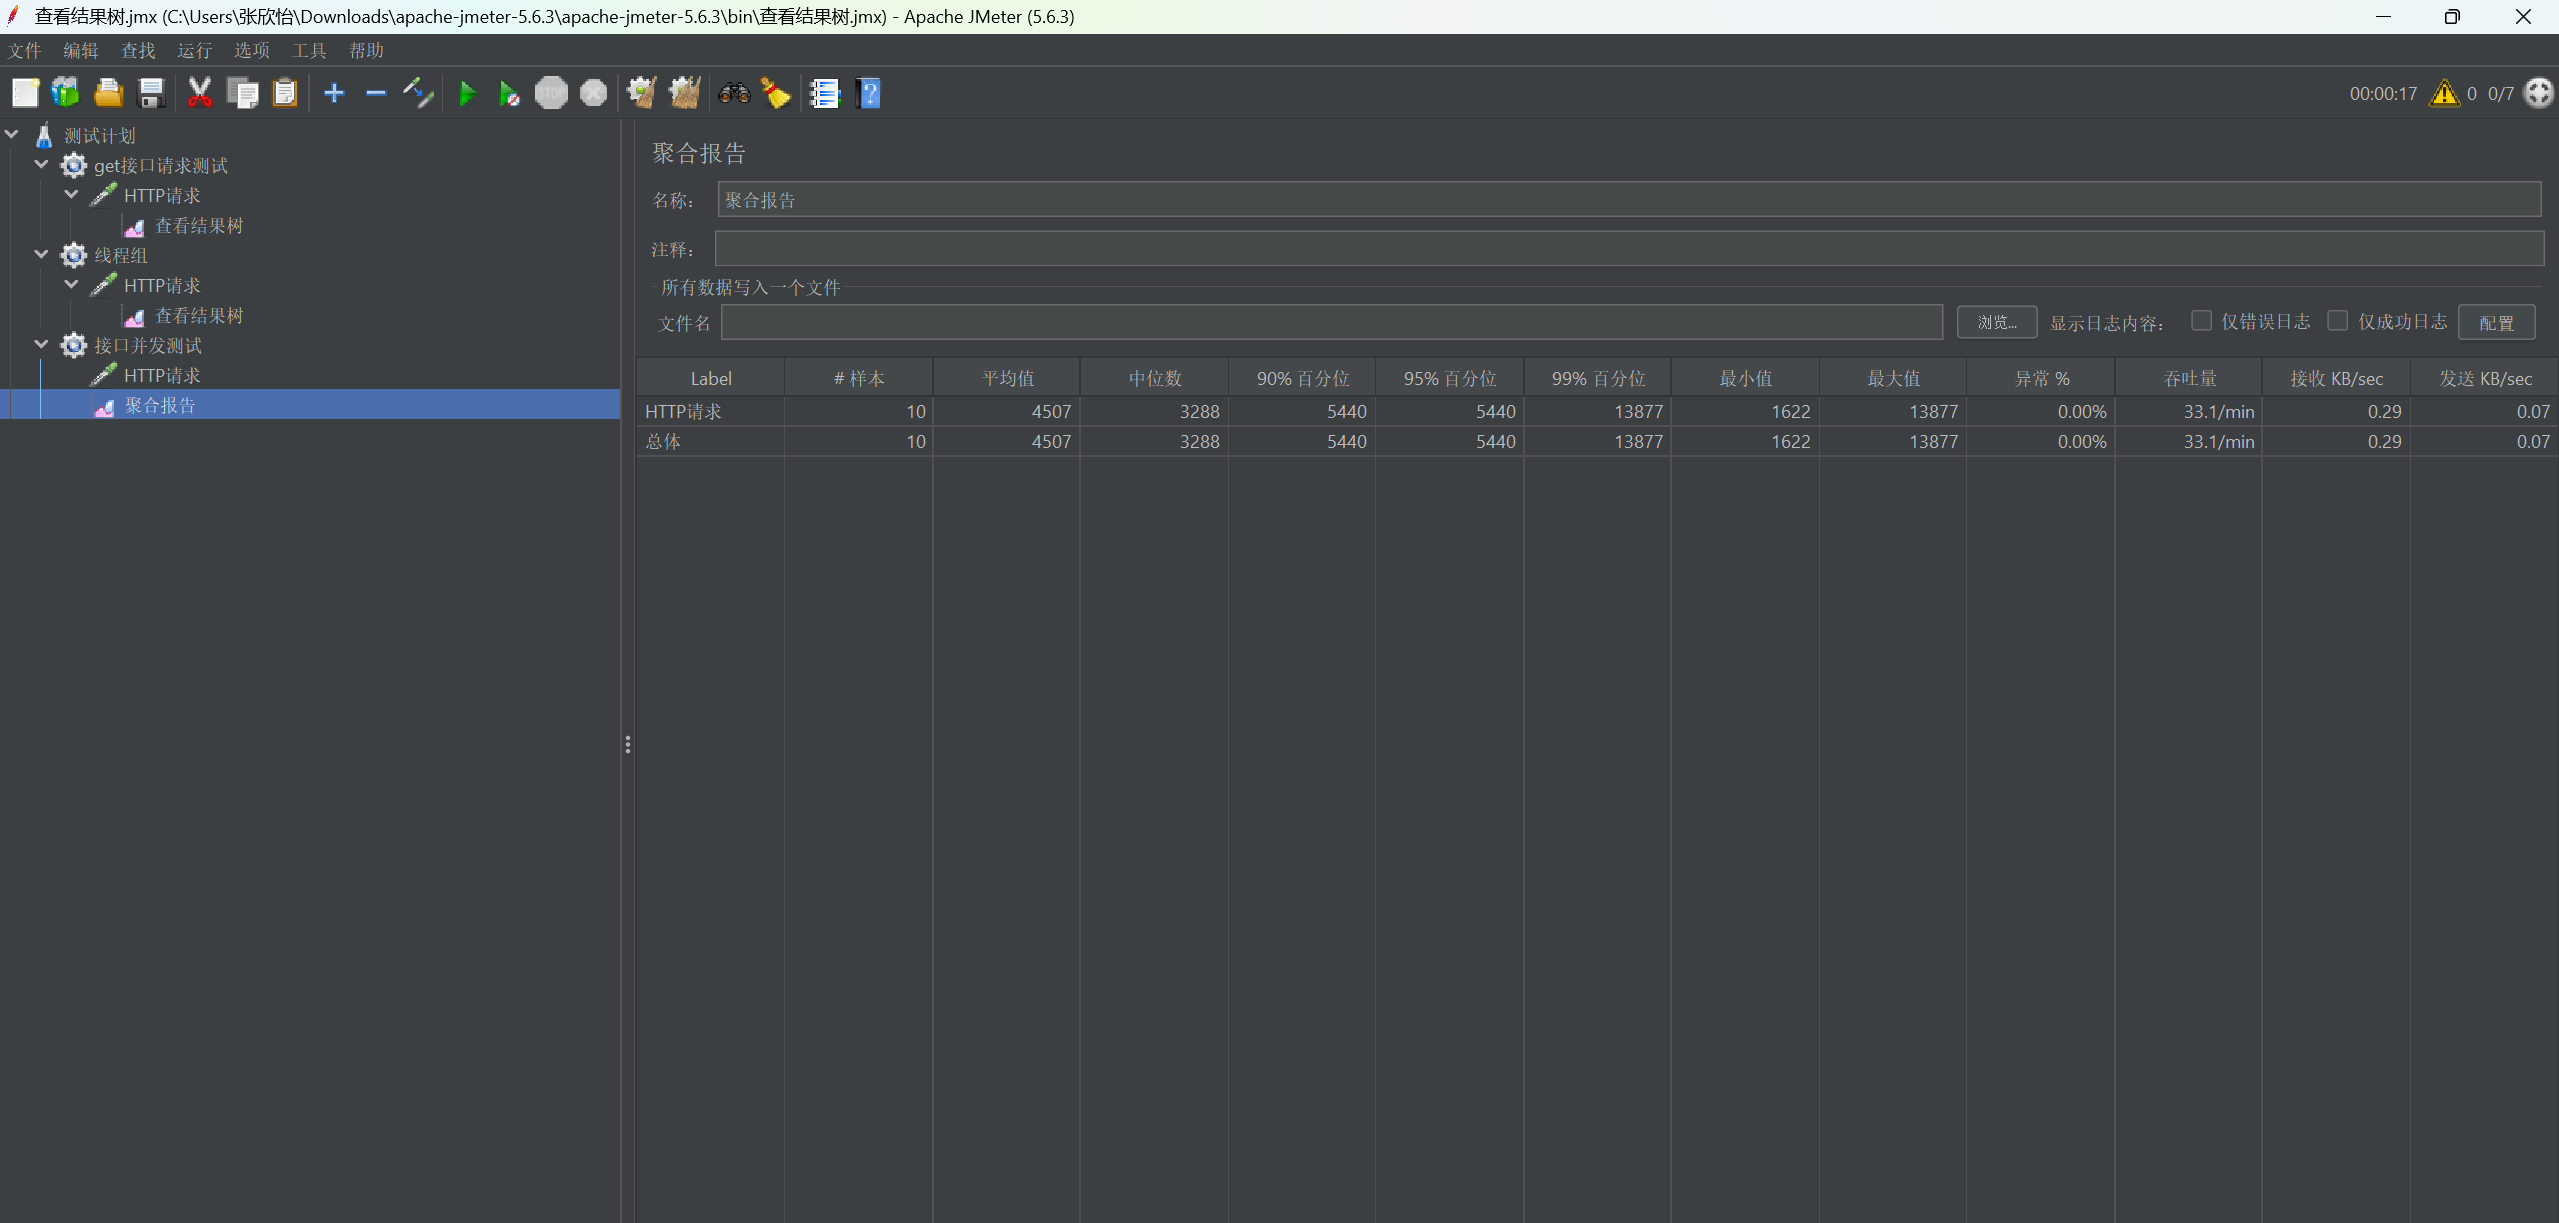Open the 选项 menu

coord(251,51)
